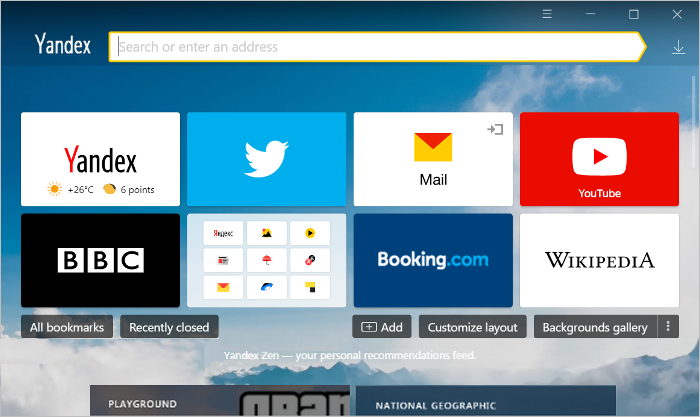Click the news newspaper mini icon in folder

[223, 260]
